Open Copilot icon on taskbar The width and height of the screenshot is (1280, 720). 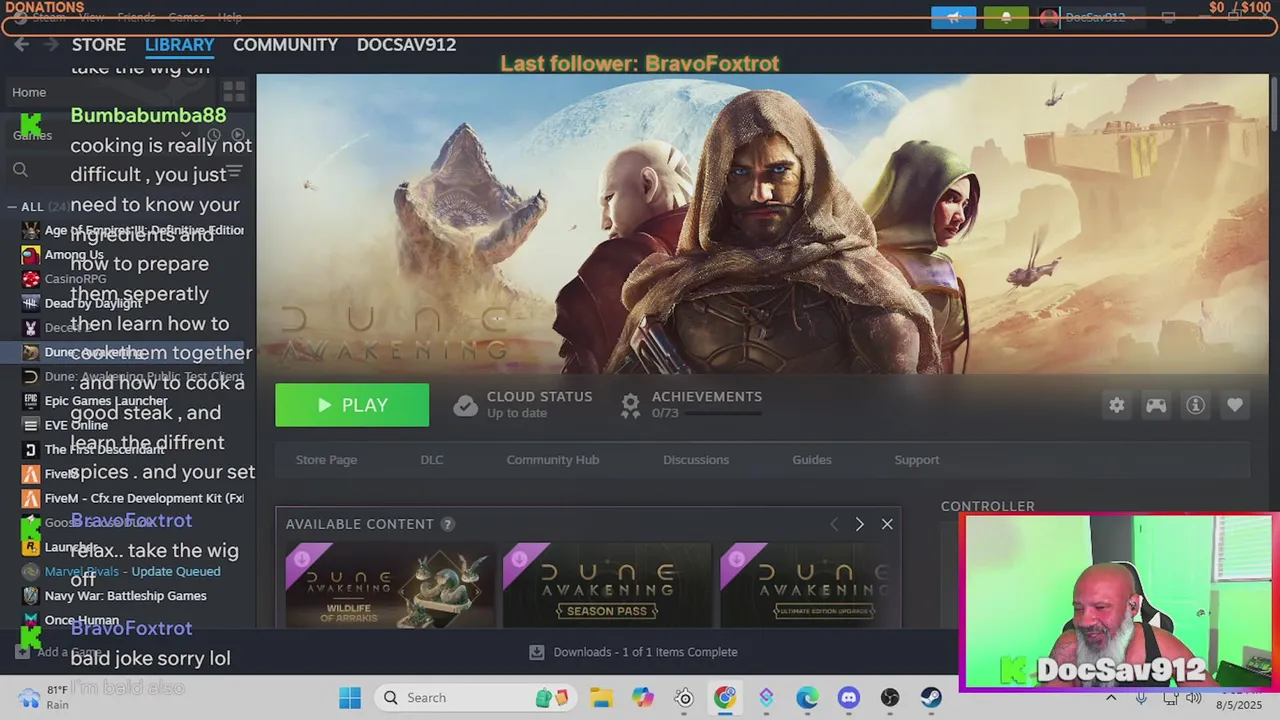(642, 698)
